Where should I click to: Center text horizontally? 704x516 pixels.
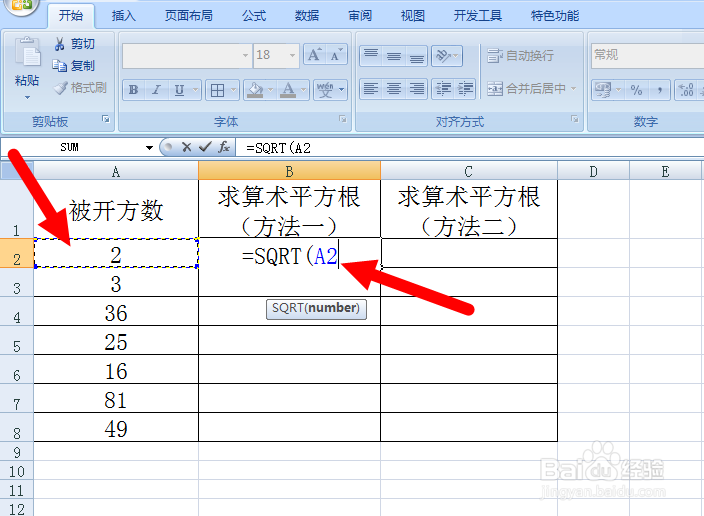pyautogui.click(x=394, y=89)
